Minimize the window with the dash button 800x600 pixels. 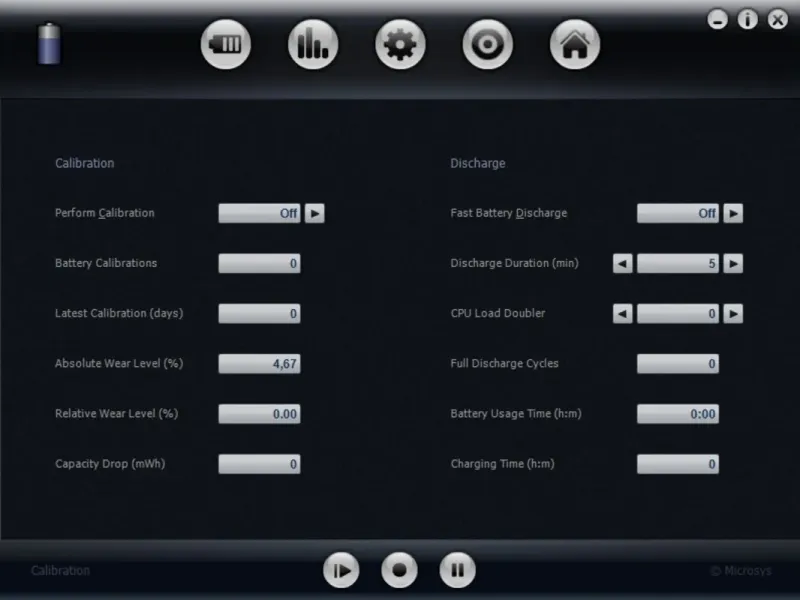[x=717, y=20]
